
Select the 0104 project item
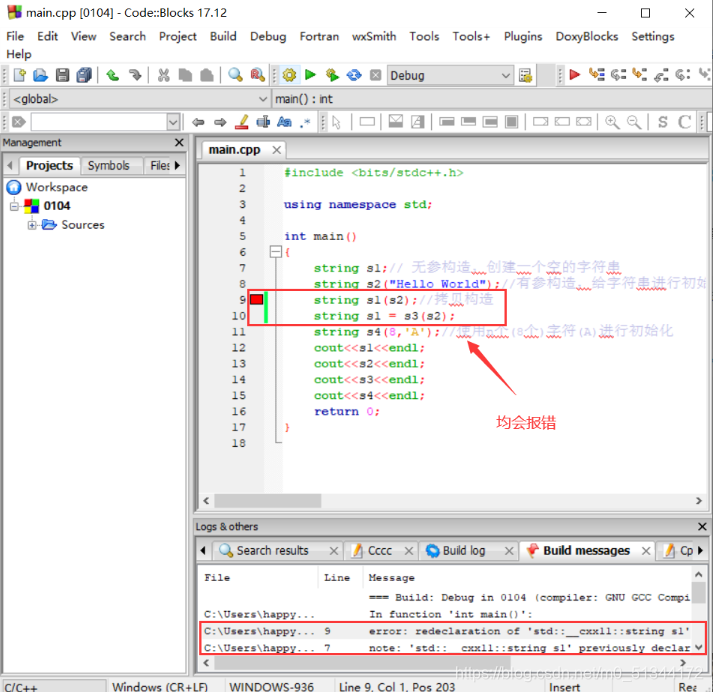pyautogui.click(x=57, y=206)
